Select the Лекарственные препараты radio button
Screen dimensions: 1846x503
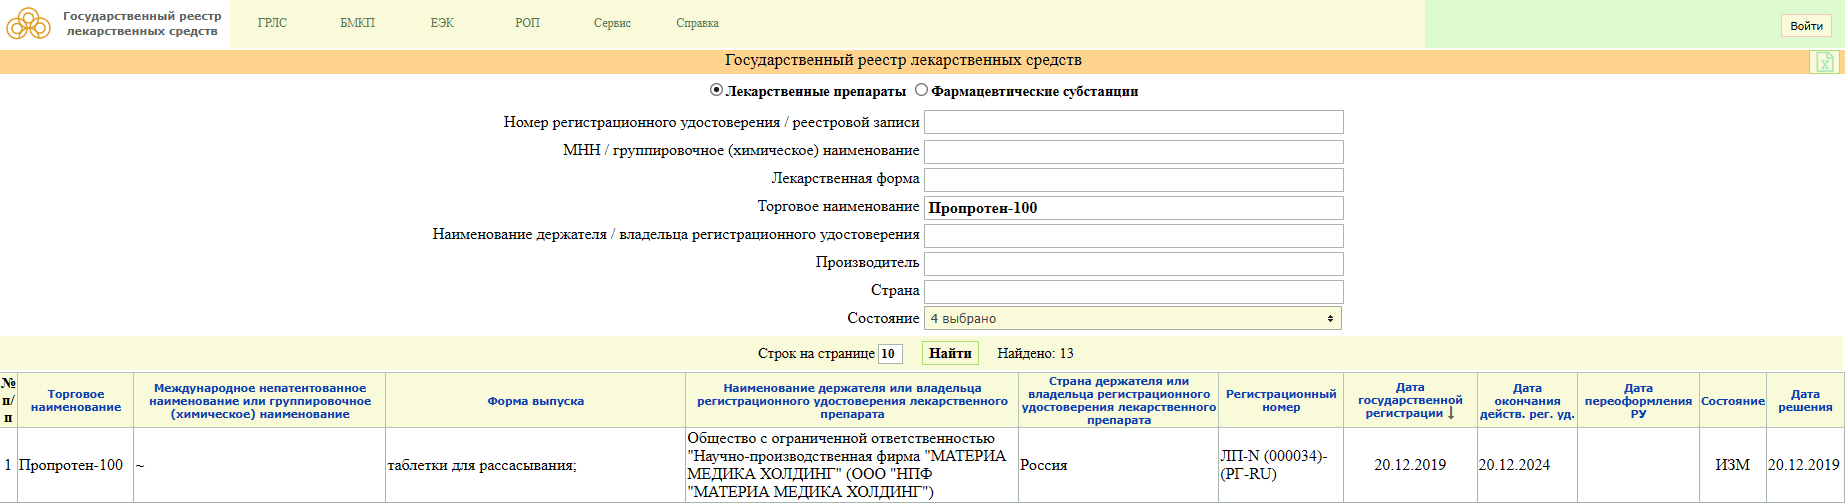pyautogui.click(x=716, y=90)
